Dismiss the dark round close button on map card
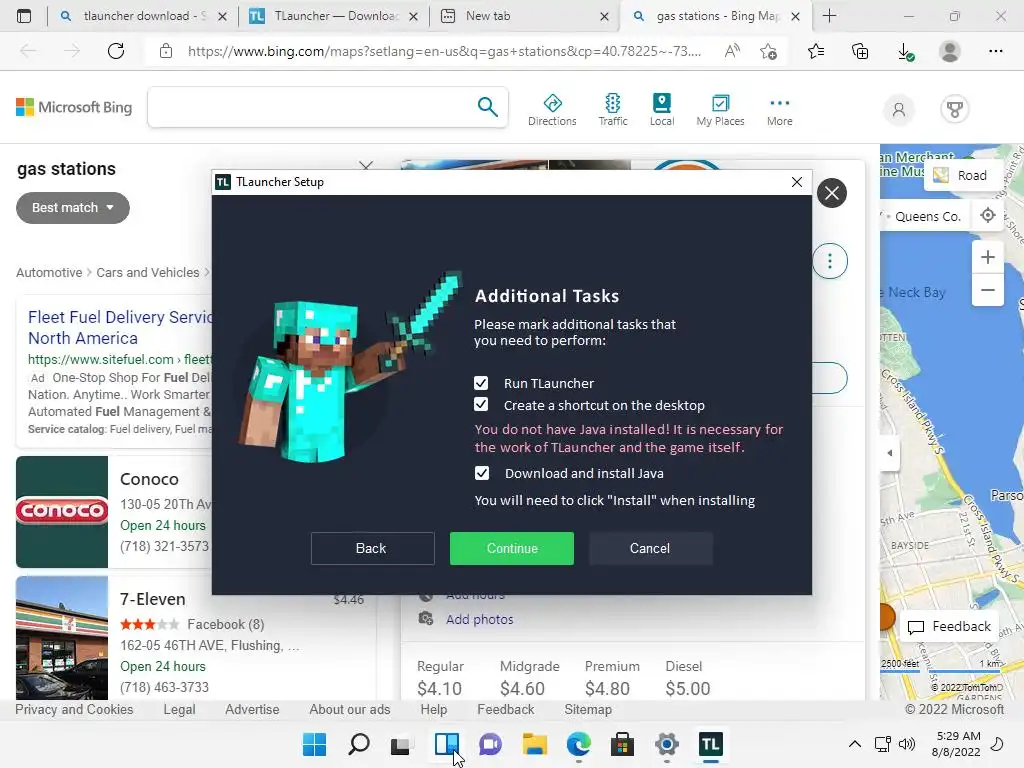 pyautogui.click(x=832, y=193)
